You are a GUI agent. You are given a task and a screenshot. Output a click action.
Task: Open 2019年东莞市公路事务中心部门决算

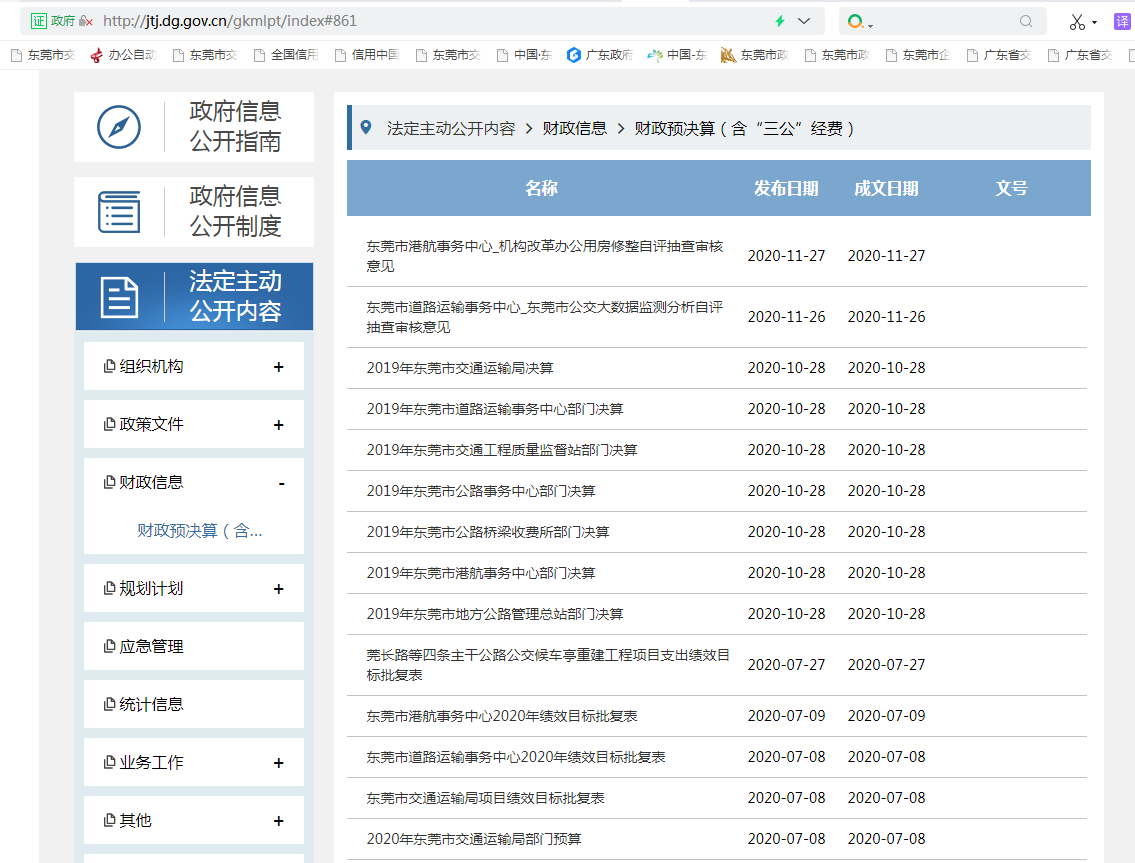click(481, 491)
